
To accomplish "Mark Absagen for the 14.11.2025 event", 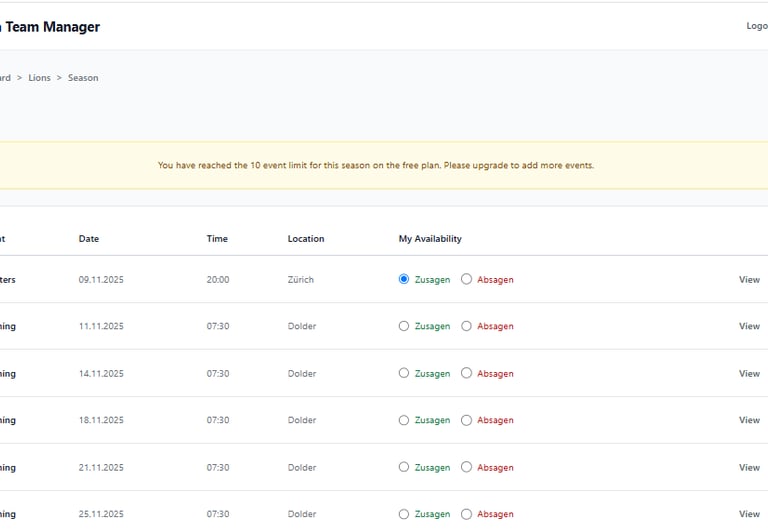I will click(466, 373).
